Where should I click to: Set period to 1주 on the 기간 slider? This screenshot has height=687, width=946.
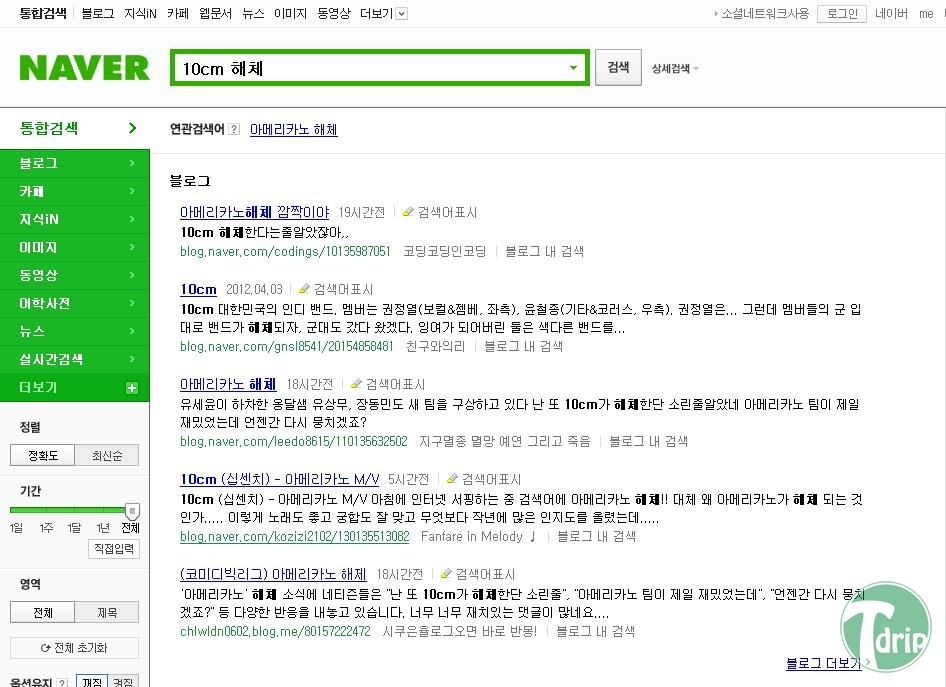(46, 528)
